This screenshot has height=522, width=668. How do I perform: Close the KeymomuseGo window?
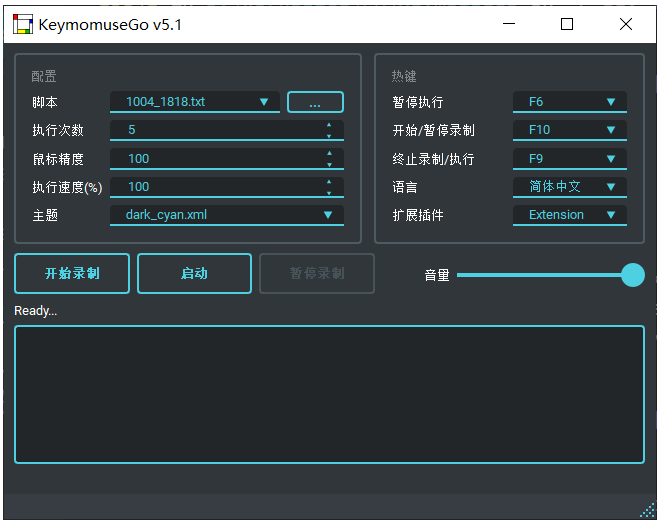tap(625, 24)
